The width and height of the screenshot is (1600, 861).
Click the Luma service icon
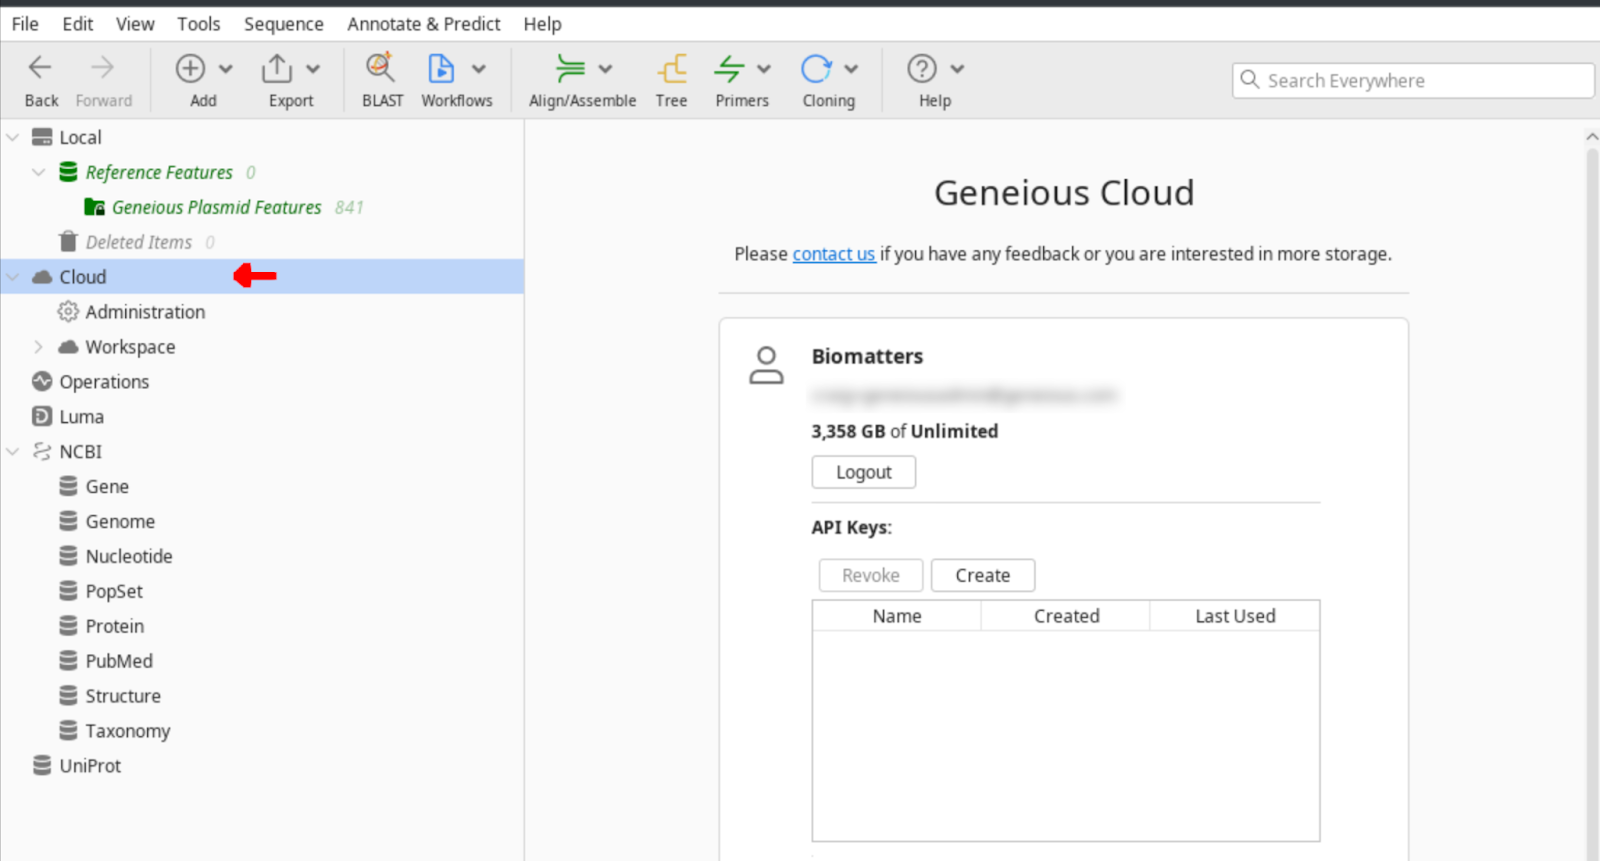pyautogui.click(x=42, y=416)
